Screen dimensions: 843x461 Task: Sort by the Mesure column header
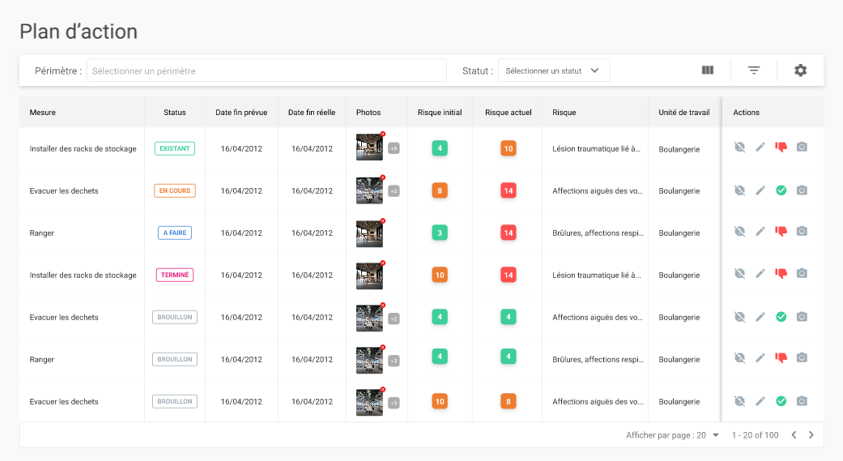[x=42, y=112]
